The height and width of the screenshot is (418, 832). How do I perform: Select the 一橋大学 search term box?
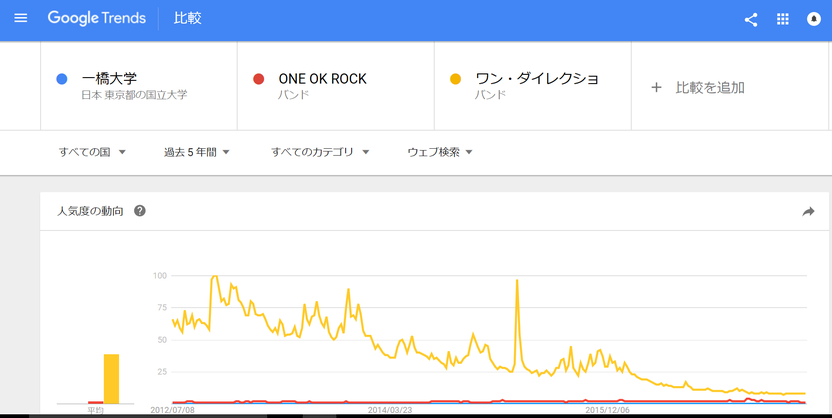tap(139, 86)
